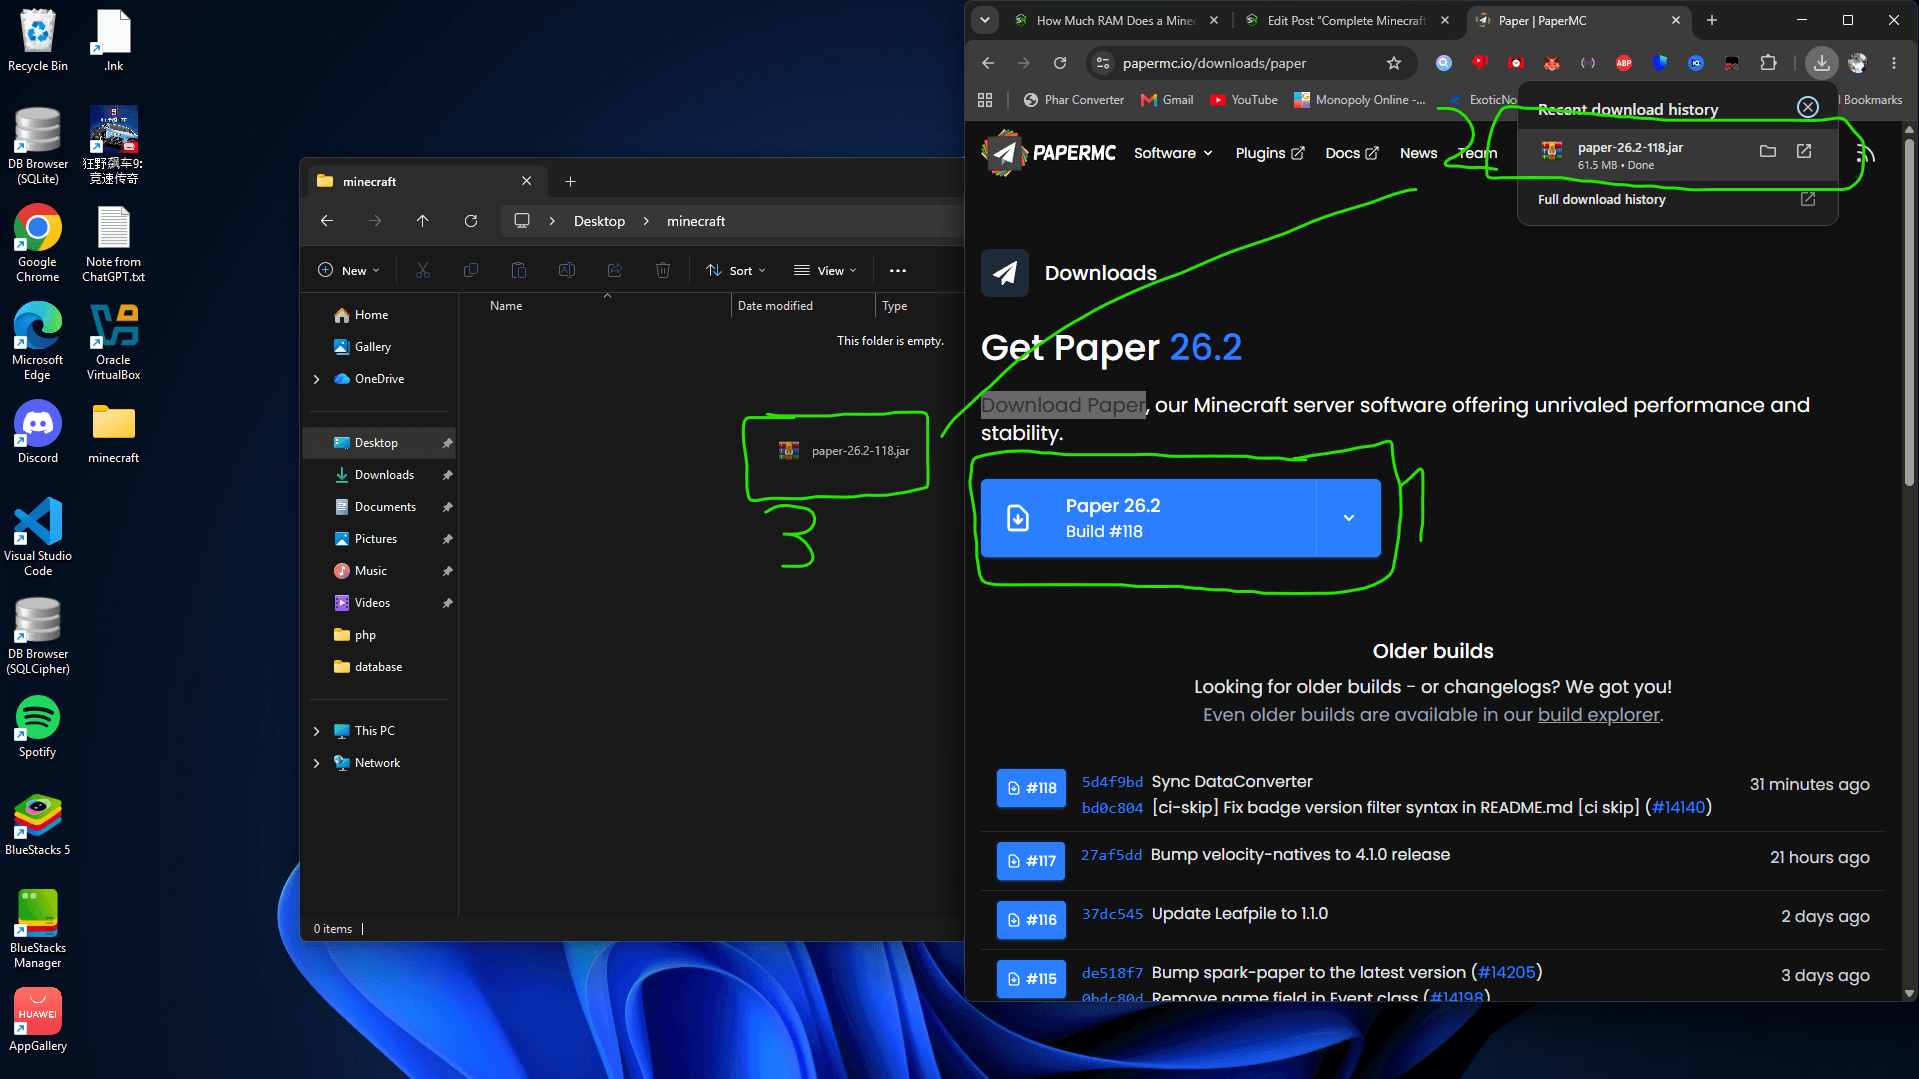Image resolution: width=1919 pixels, height=1079 pixels.
Task: Open the Sort dropdown in Explorer
Action: tap(736, 270)
